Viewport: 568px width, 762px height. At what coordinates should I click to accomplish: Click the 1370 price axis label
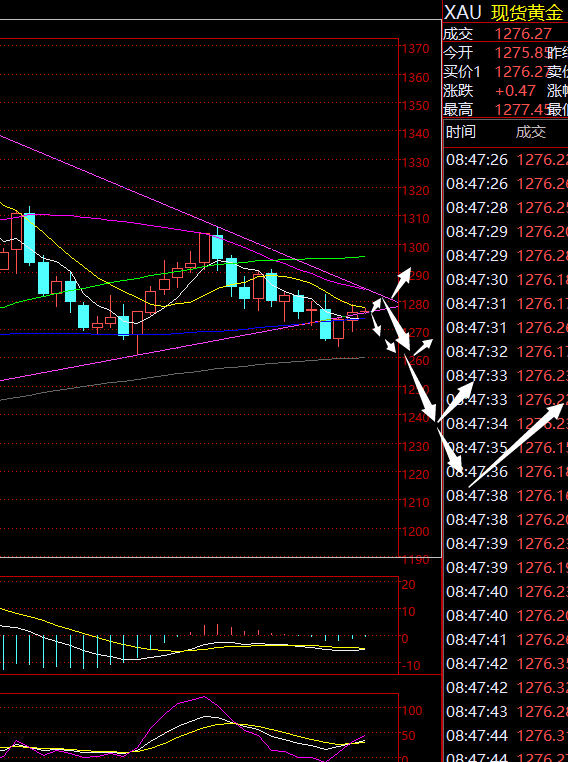(x=415, y=49)
